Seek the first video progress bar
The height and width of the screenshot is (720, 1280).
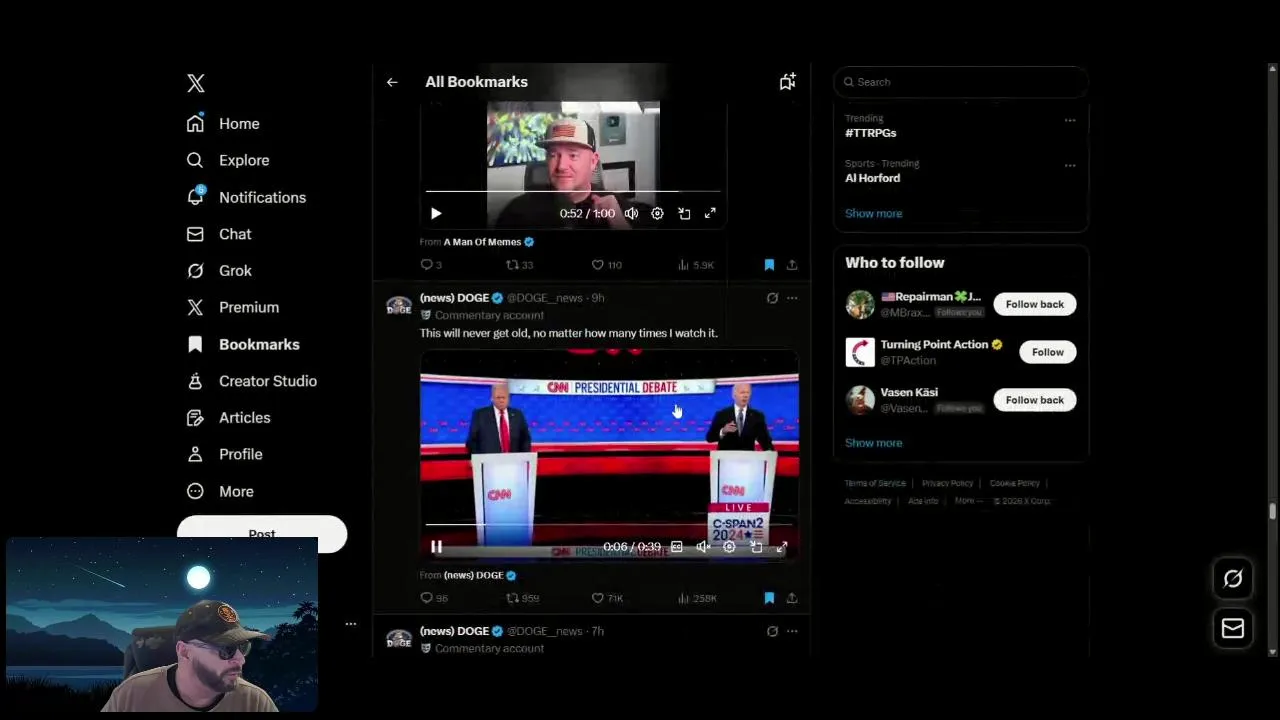pos(573,190)
